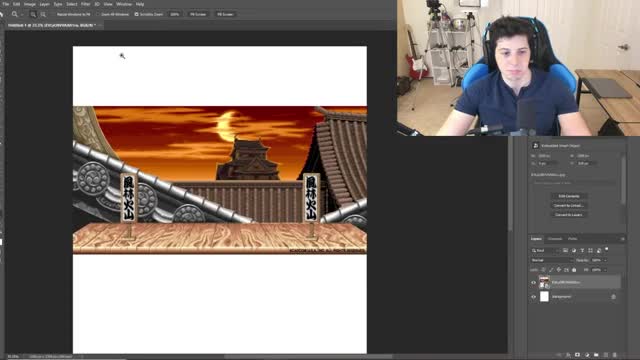The height and width of the screenshot is (360, 640).
Task: Open the layer comp dropdown in Properties
Action: 574,183
